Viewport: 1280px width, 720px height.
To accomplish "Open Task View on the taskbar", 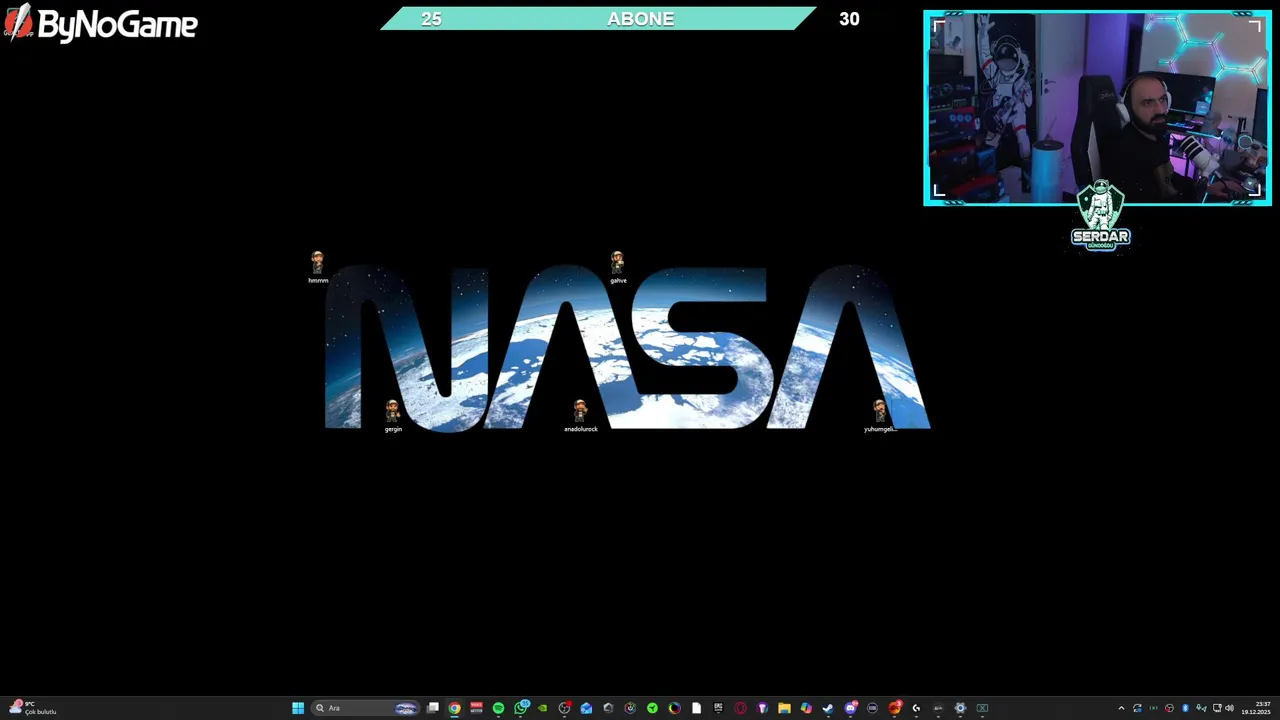I will 433,708.
